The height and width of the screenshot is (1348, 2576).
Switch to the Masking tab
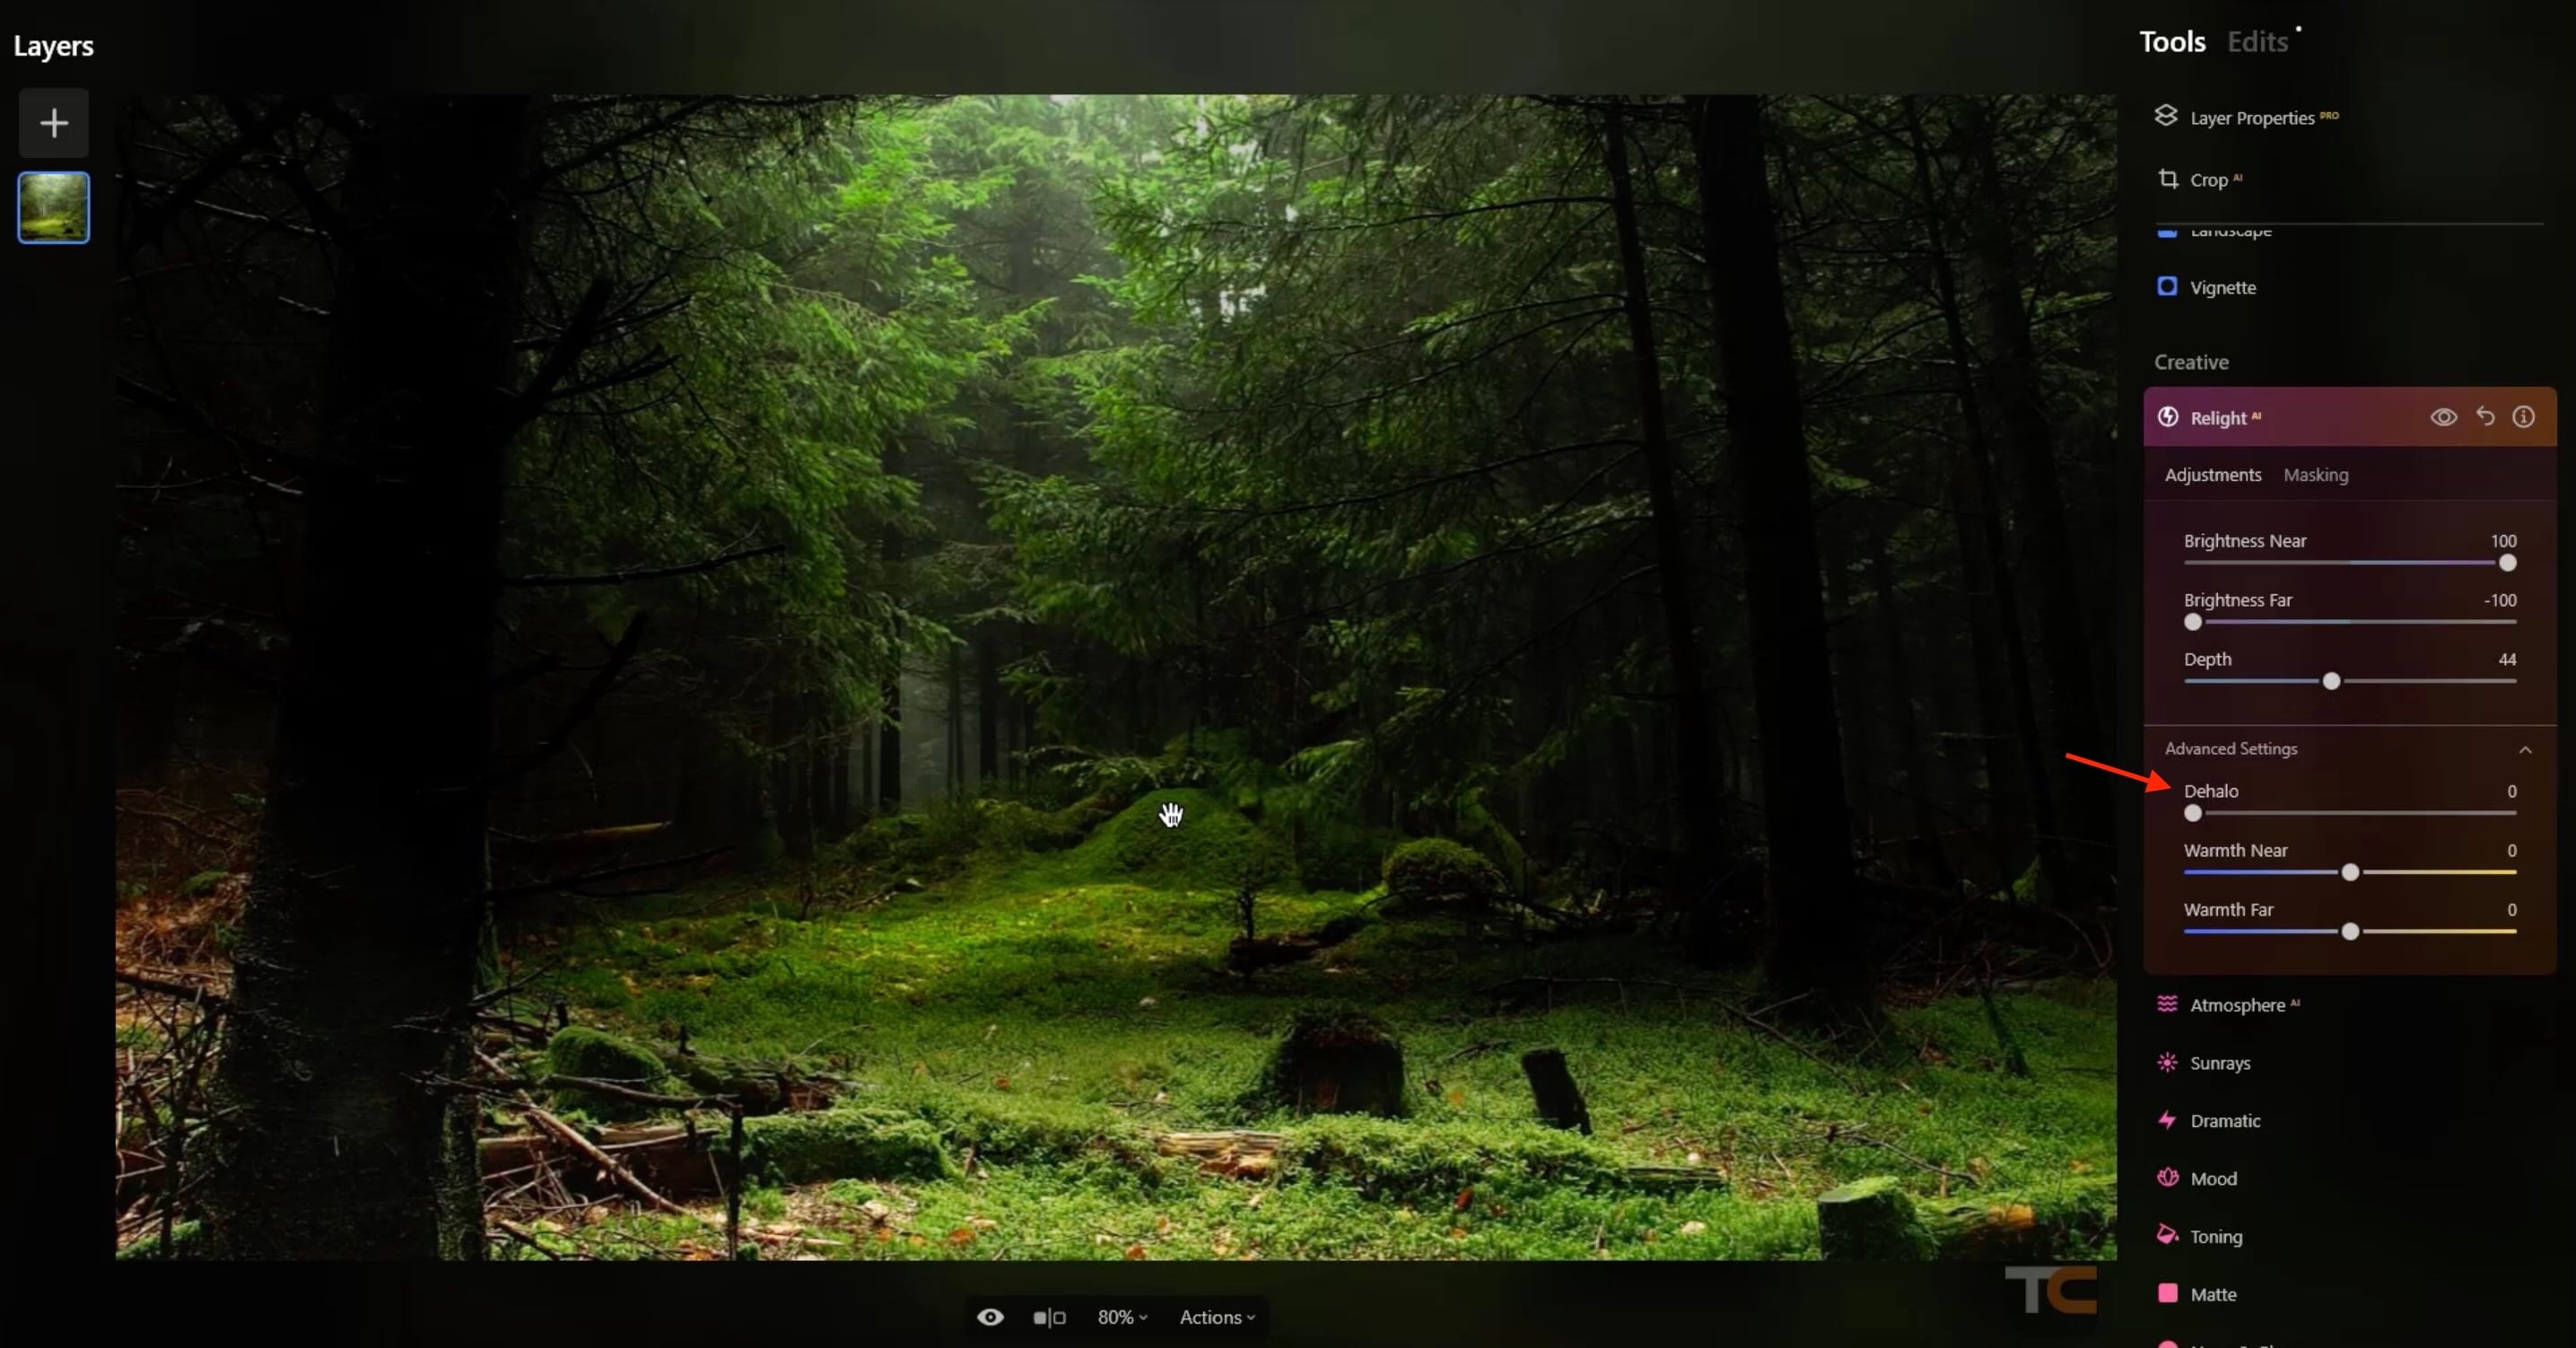2315,475
